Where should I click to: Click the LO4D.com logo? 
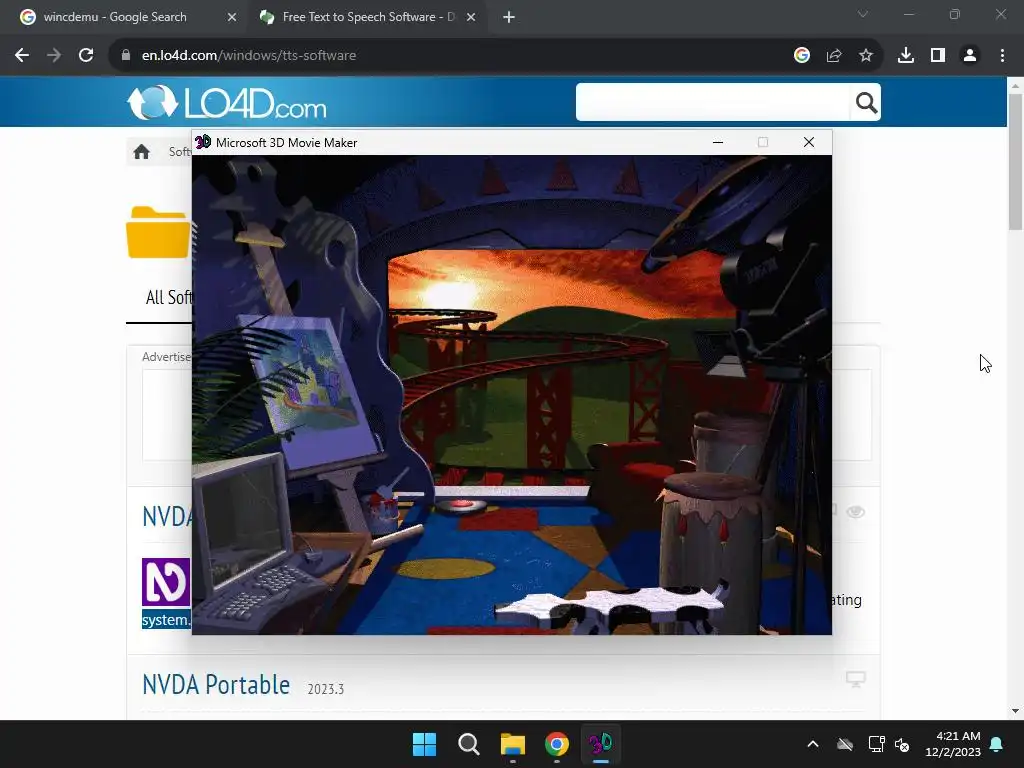(227, 103)
